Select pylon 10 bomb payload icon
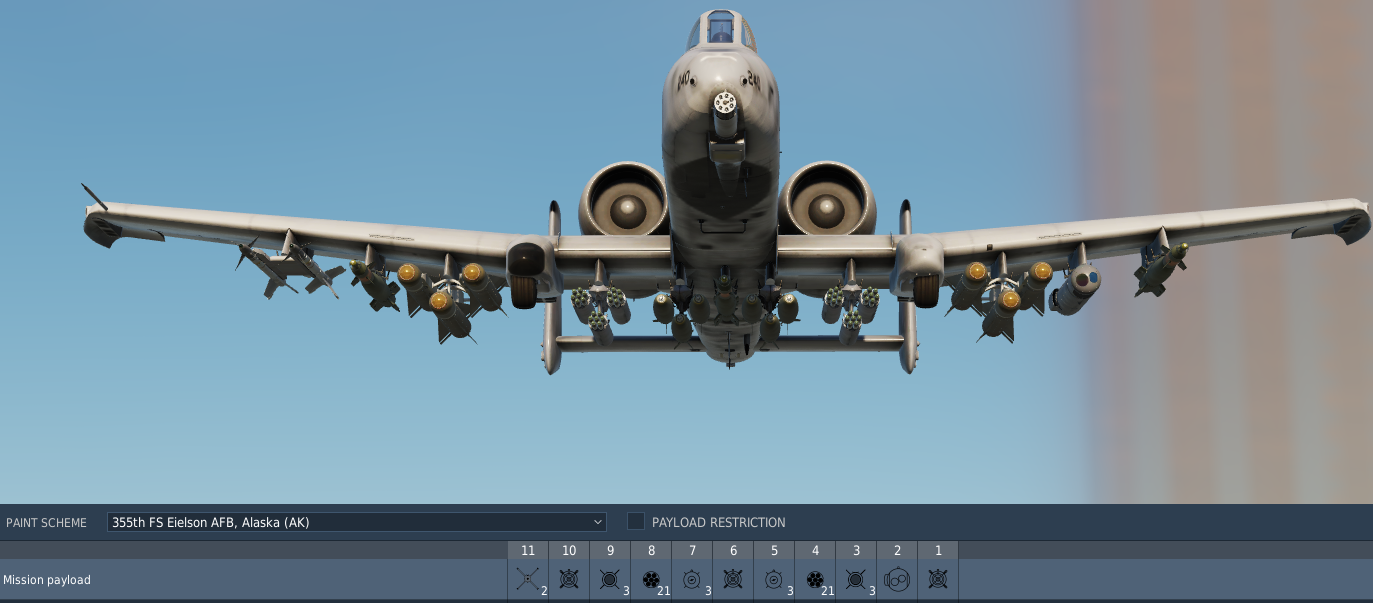 (569, 579)
